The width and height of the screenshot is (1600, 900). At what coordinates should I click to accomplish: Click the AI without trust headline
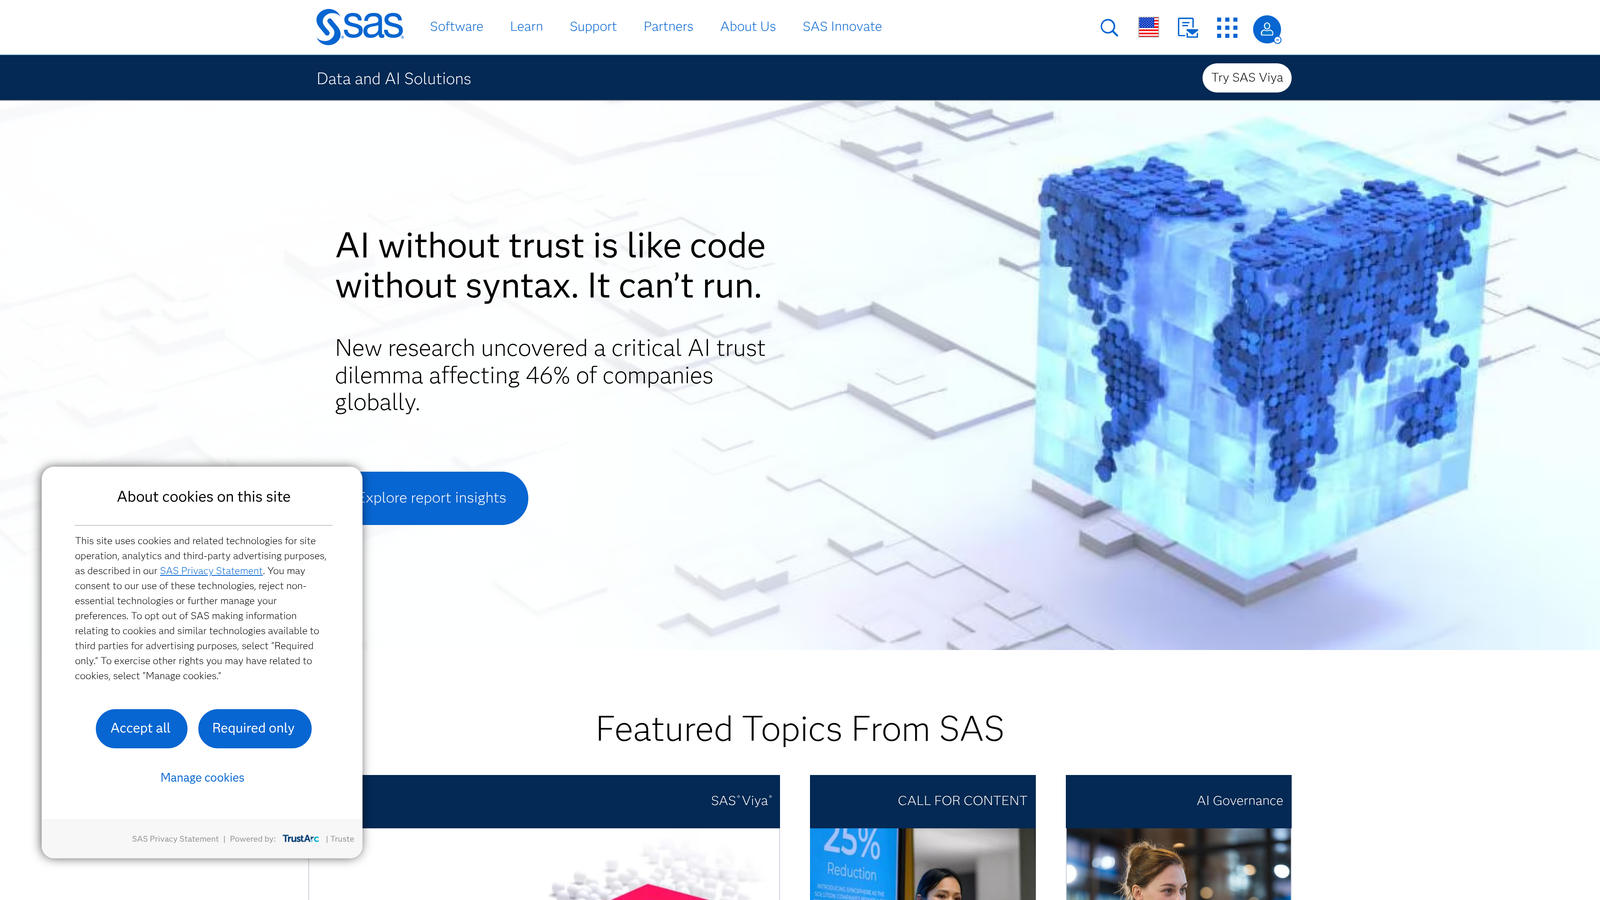(x=550, y=266)
